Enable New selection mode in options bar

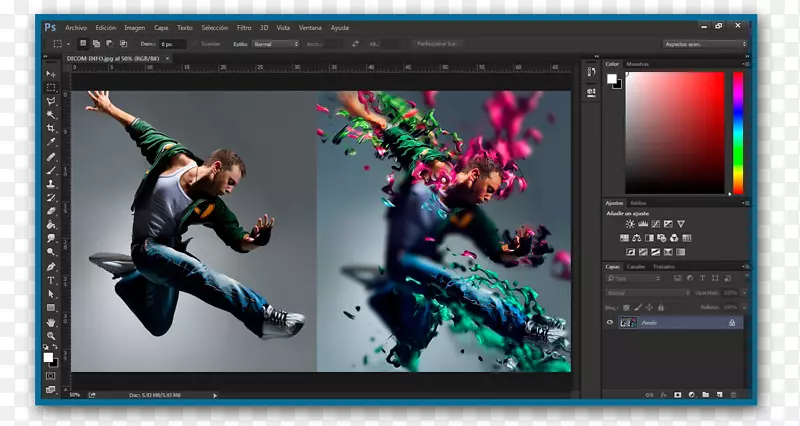[x=83, y=44]
